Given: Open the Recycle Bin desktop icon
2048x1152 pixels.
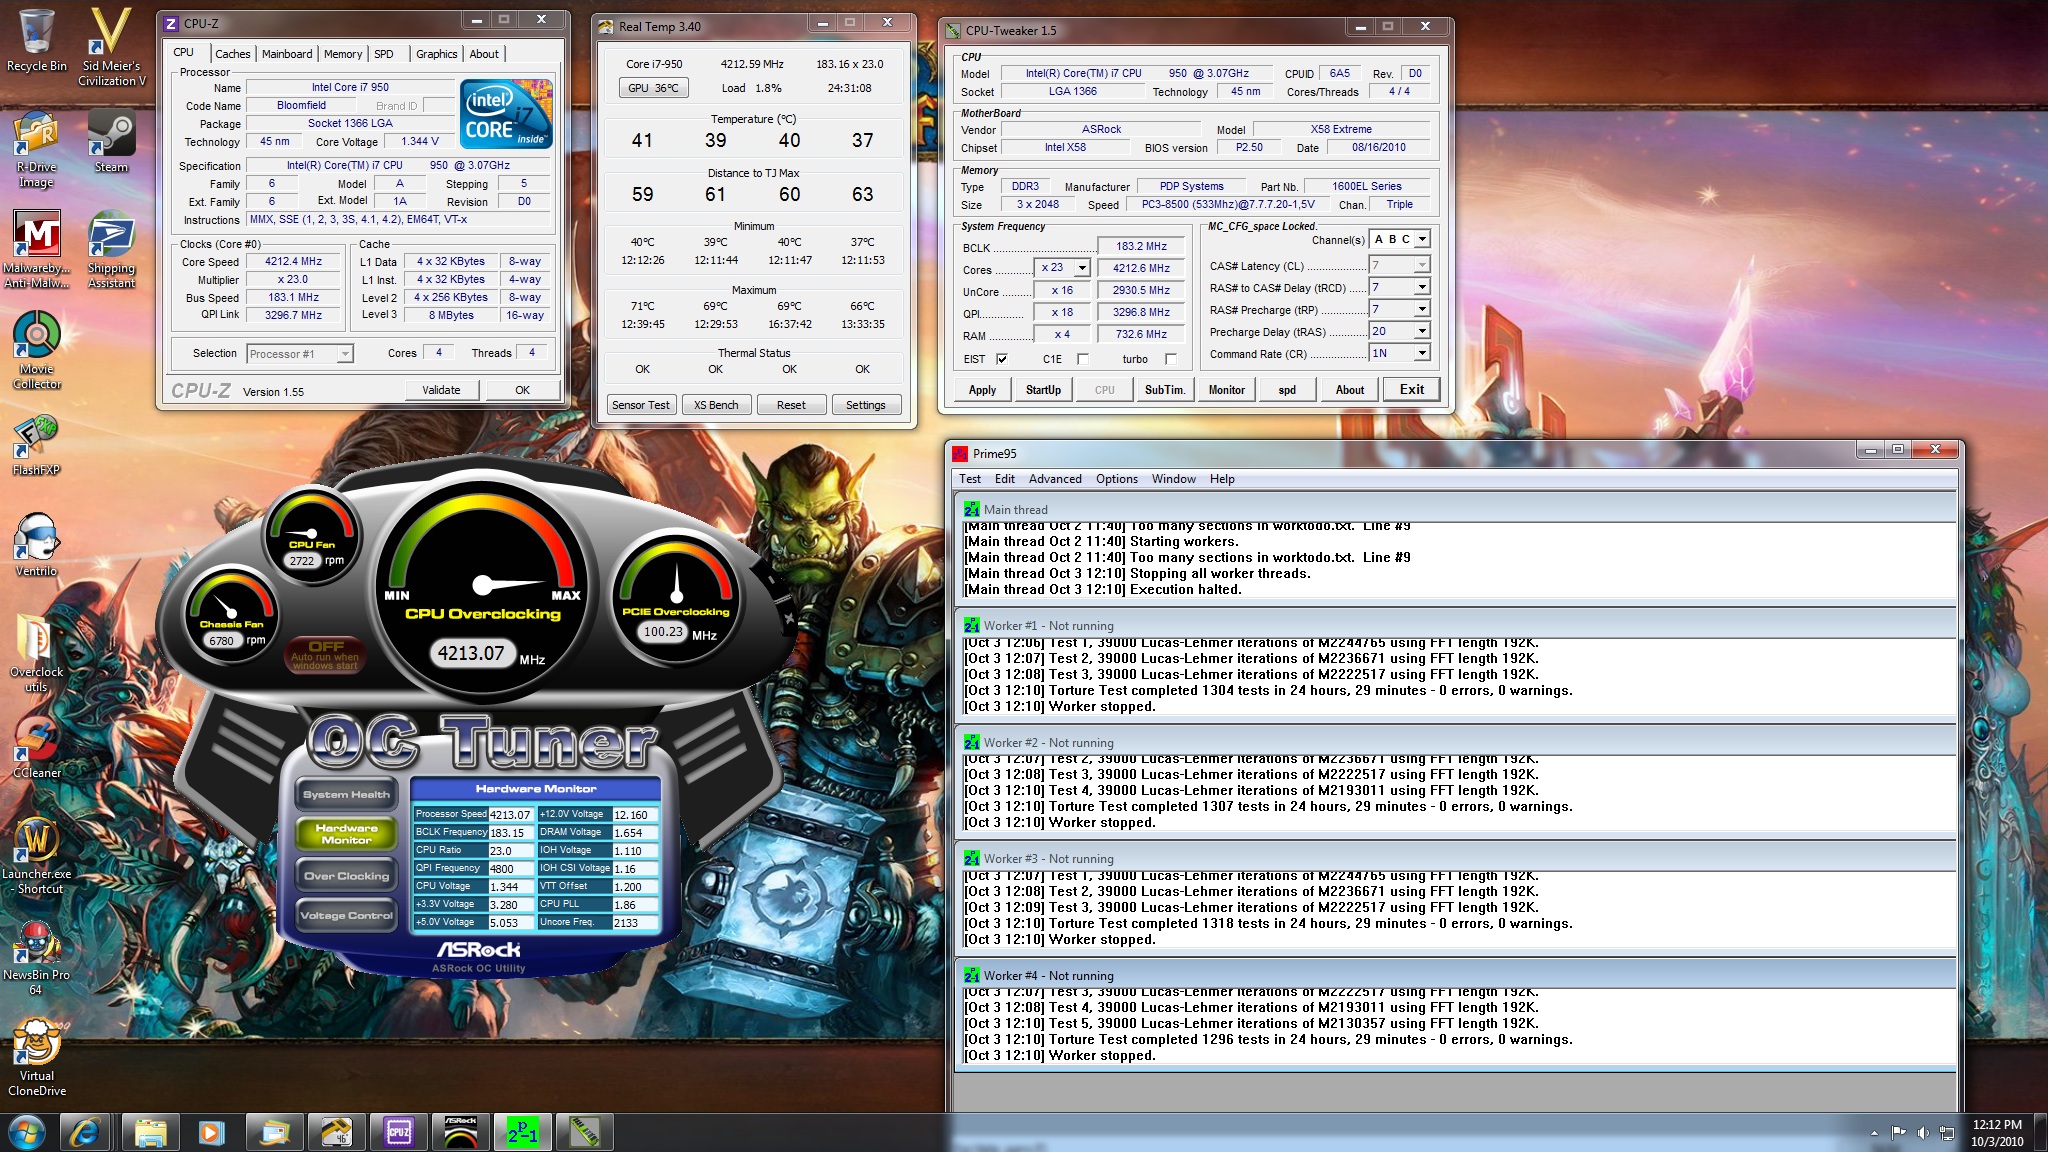Looking at the screenshot, I should [x=36, y=40].
